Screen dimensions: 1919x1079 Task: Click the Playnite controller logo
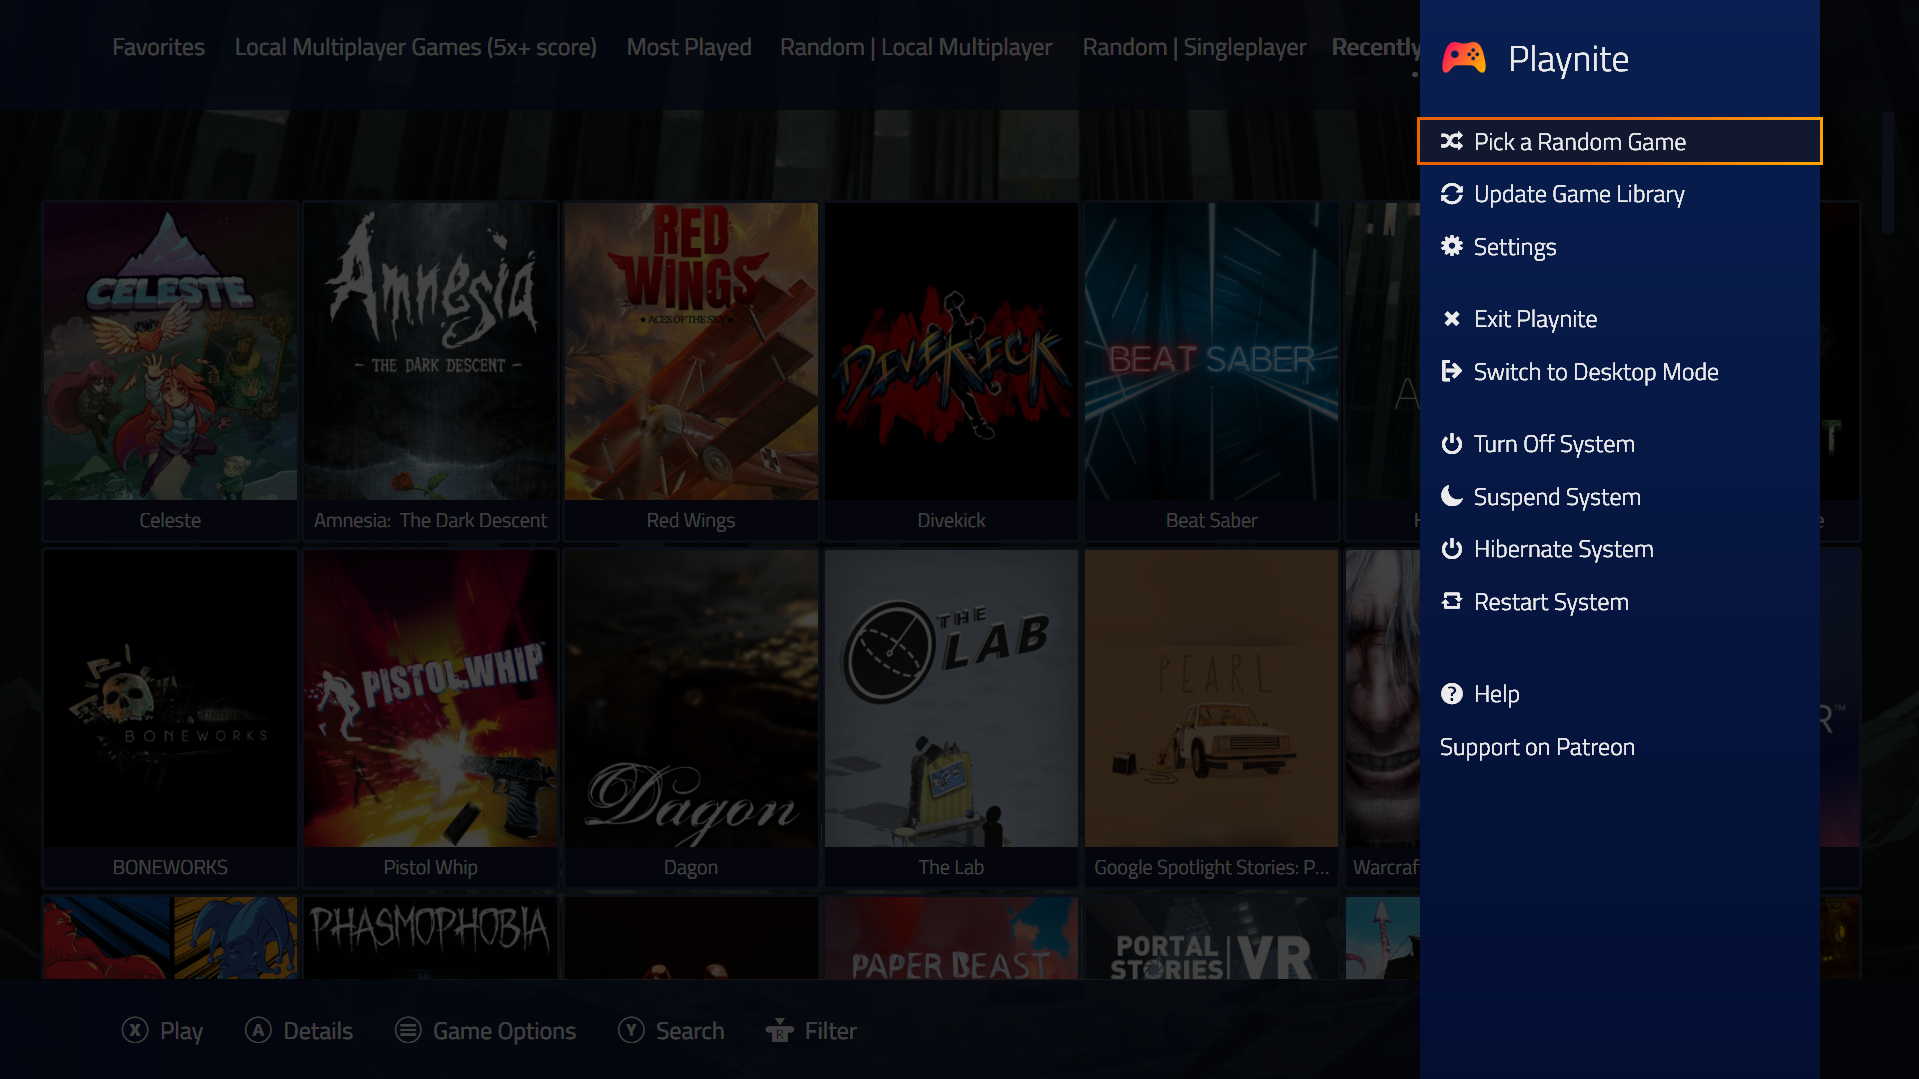[x=1463, y=58]
